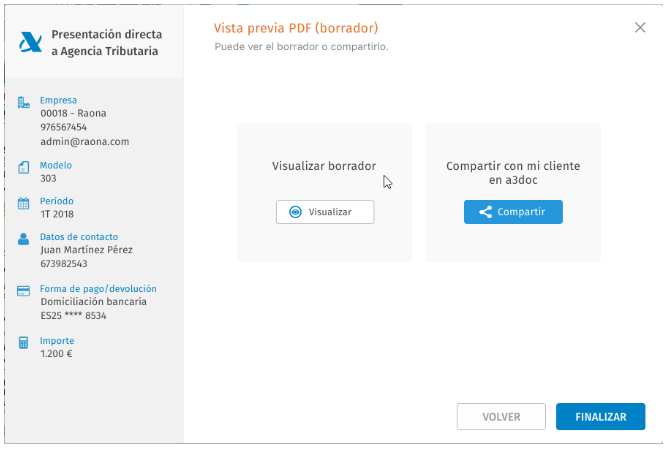The width and height of the screenshot is (671, 449).
Task: Click the Periodo calendar icon
Action: (24, 203)
